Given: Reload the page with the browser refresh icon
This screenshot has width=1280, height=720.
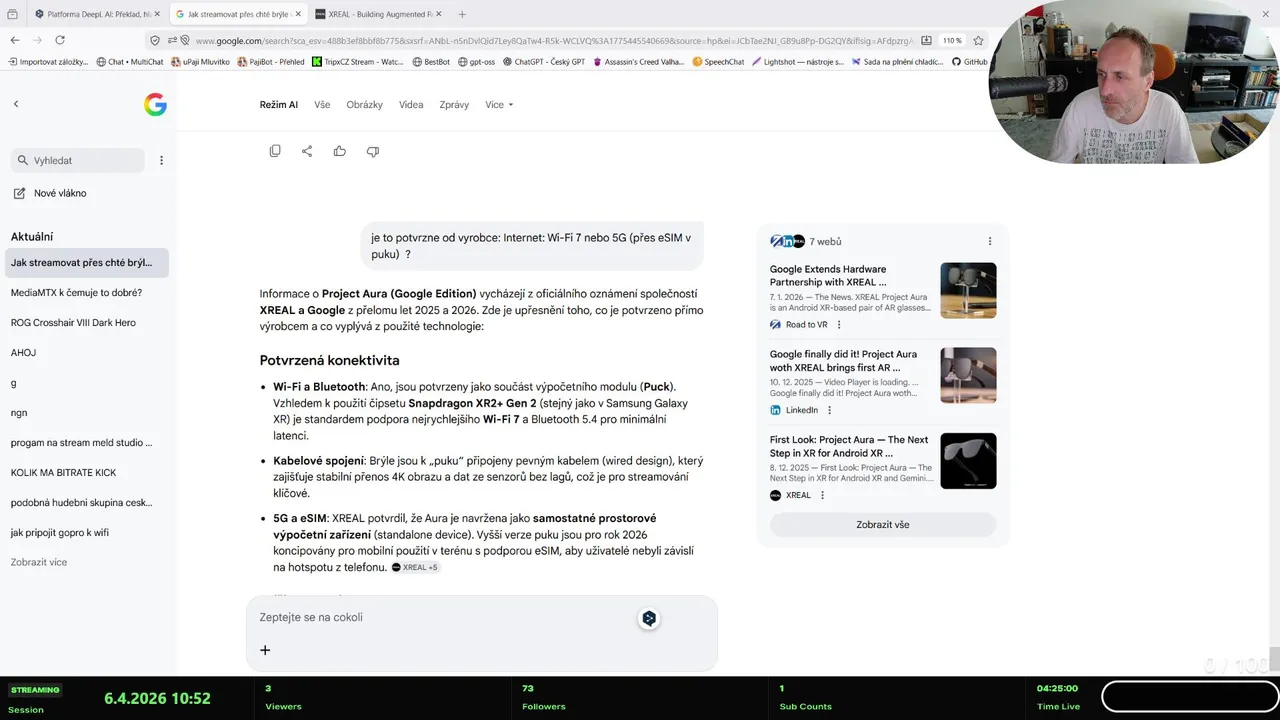Looking at the screenshot, I should tap(60, 40).
